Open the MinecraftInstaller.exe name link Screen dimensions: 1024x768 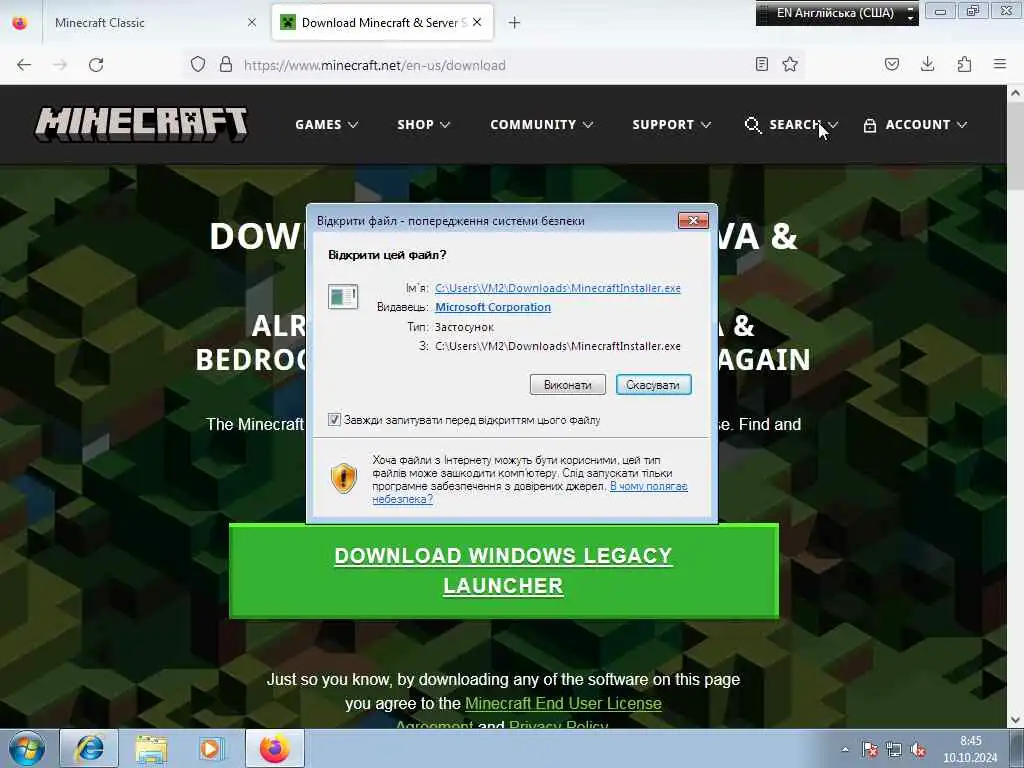(x=558, y=288)
